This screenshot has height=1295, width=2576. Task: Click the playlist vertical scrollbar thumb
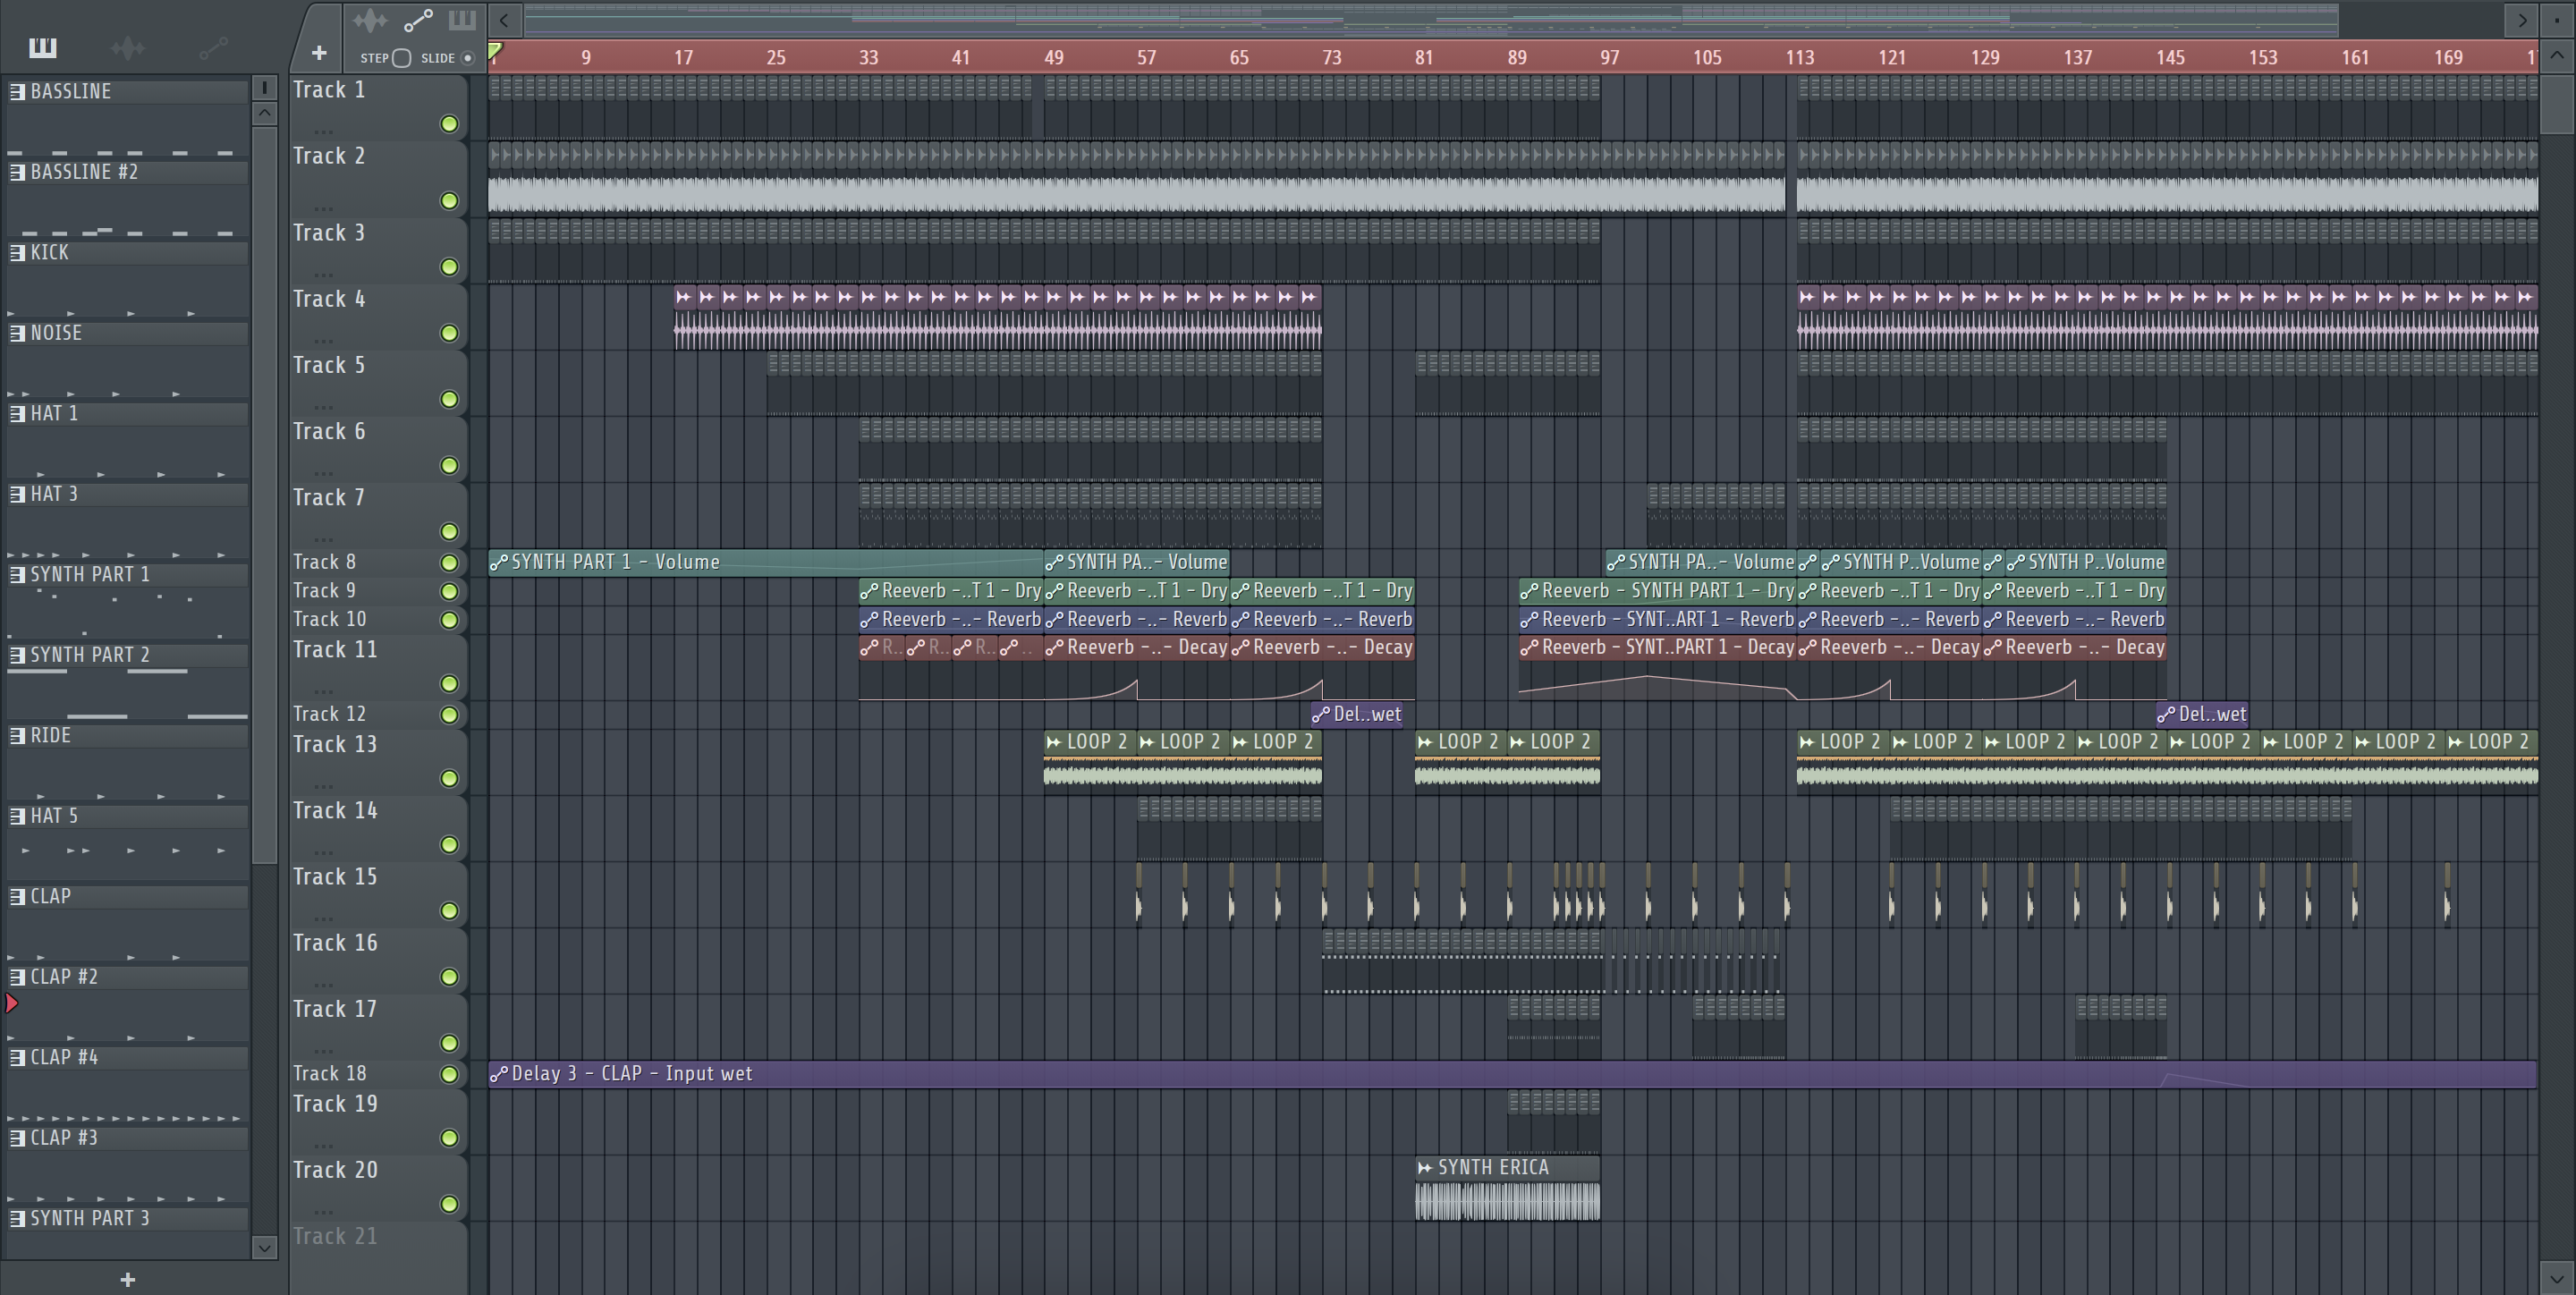[2557, 103]
